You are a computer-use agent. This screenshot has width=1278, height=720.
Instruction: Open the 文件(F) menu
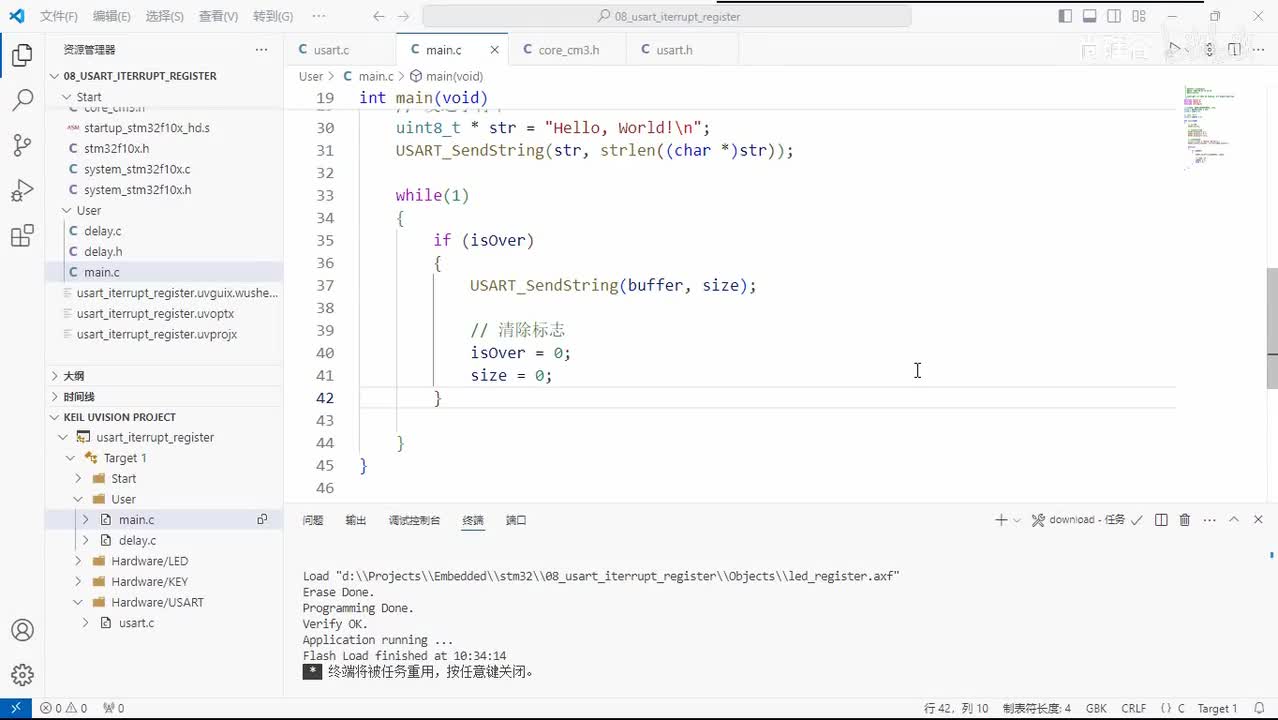(x=59, y=16)
